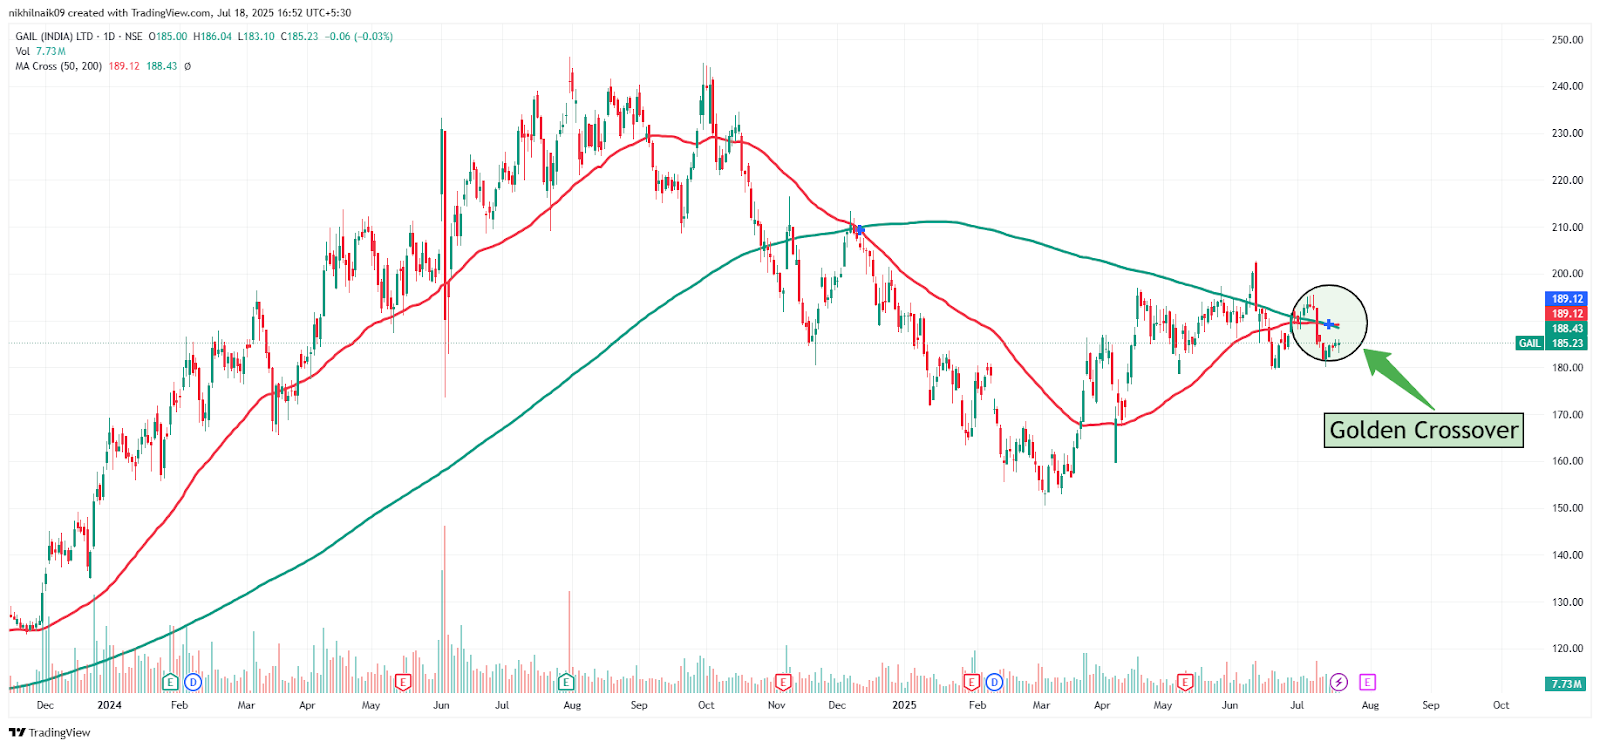Click the H186.04 high price value

pyautogui.click(x=212, y=36)
